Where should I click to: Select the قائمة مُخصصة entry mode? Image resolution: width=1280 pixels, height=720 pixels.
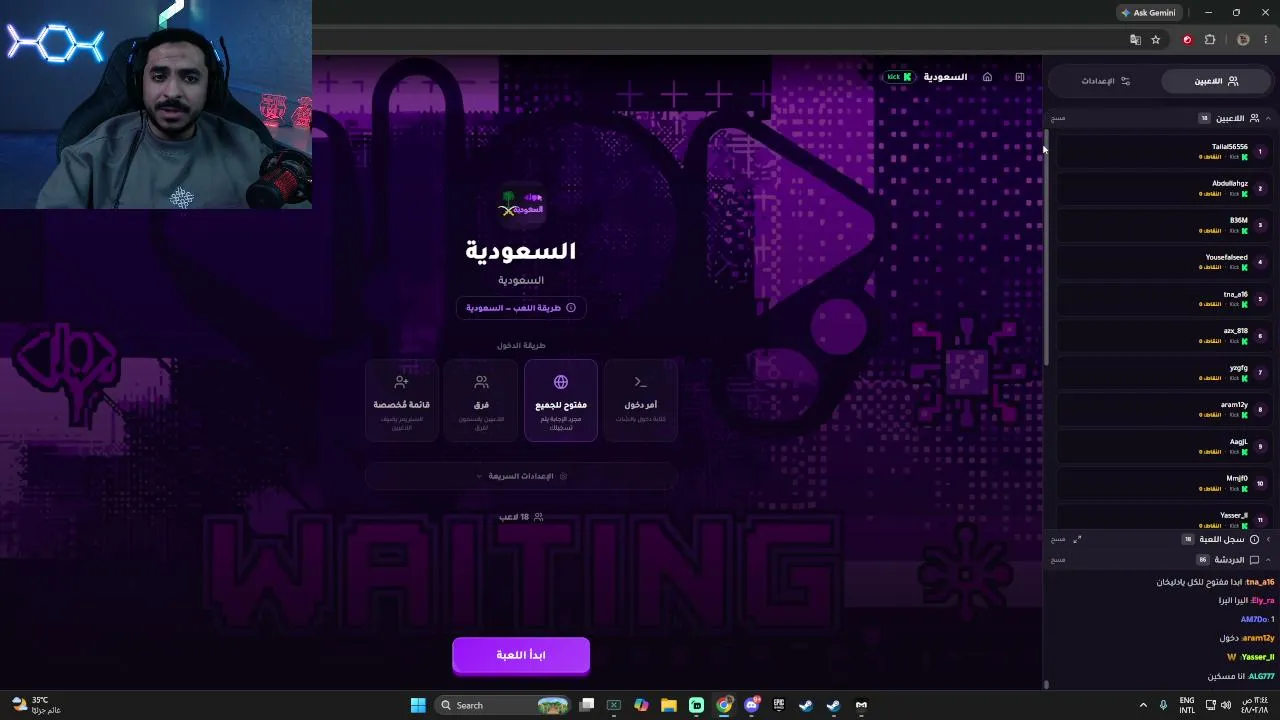[401, 400]
